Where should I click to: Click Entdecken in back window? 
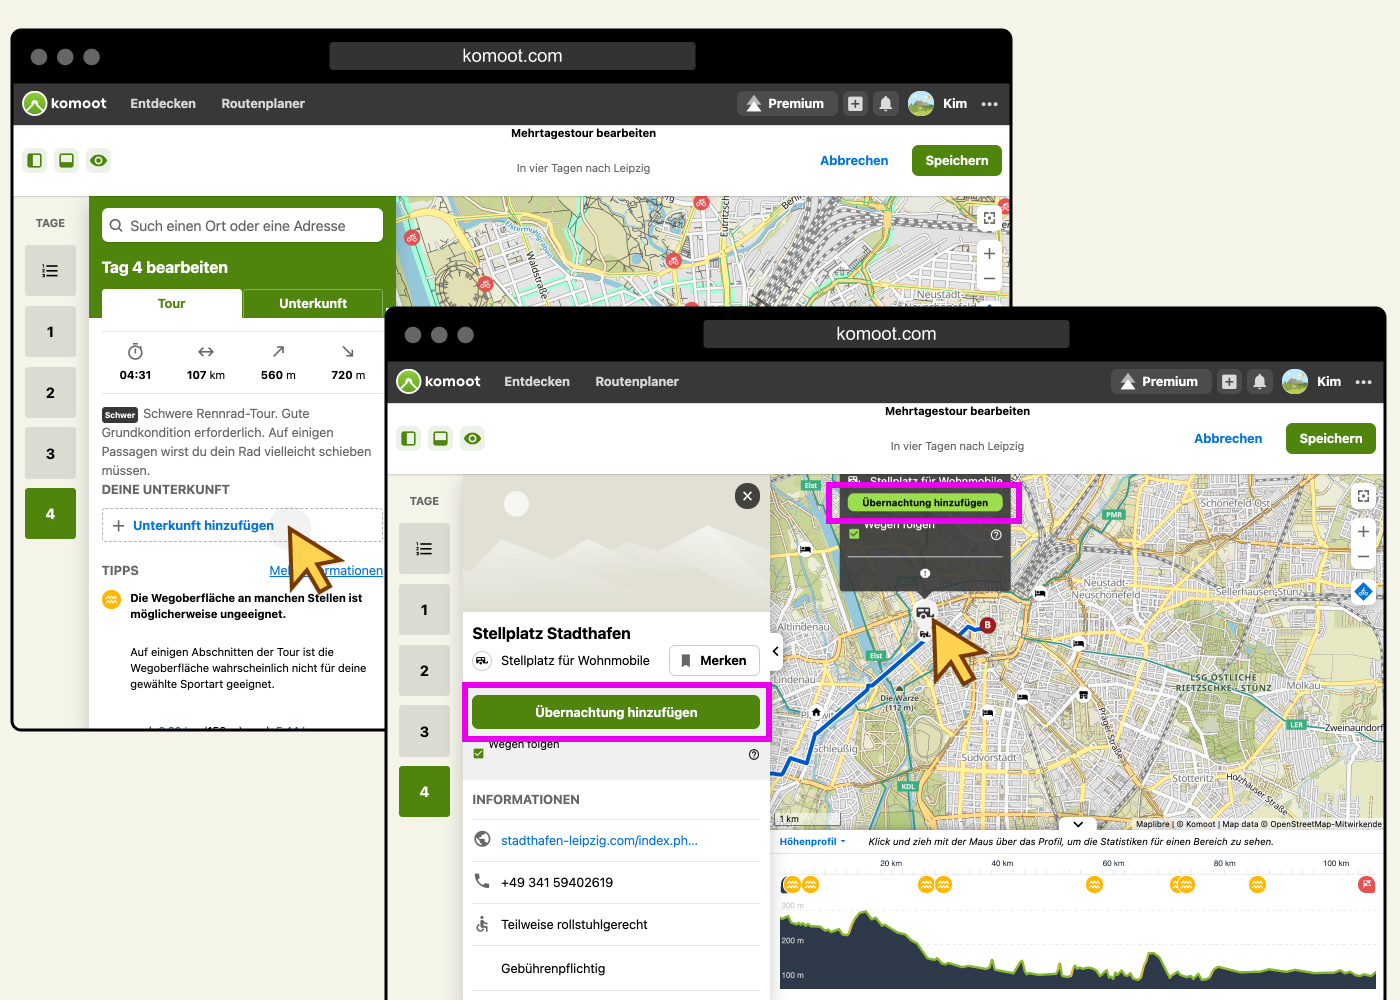(x=163, y=104)
